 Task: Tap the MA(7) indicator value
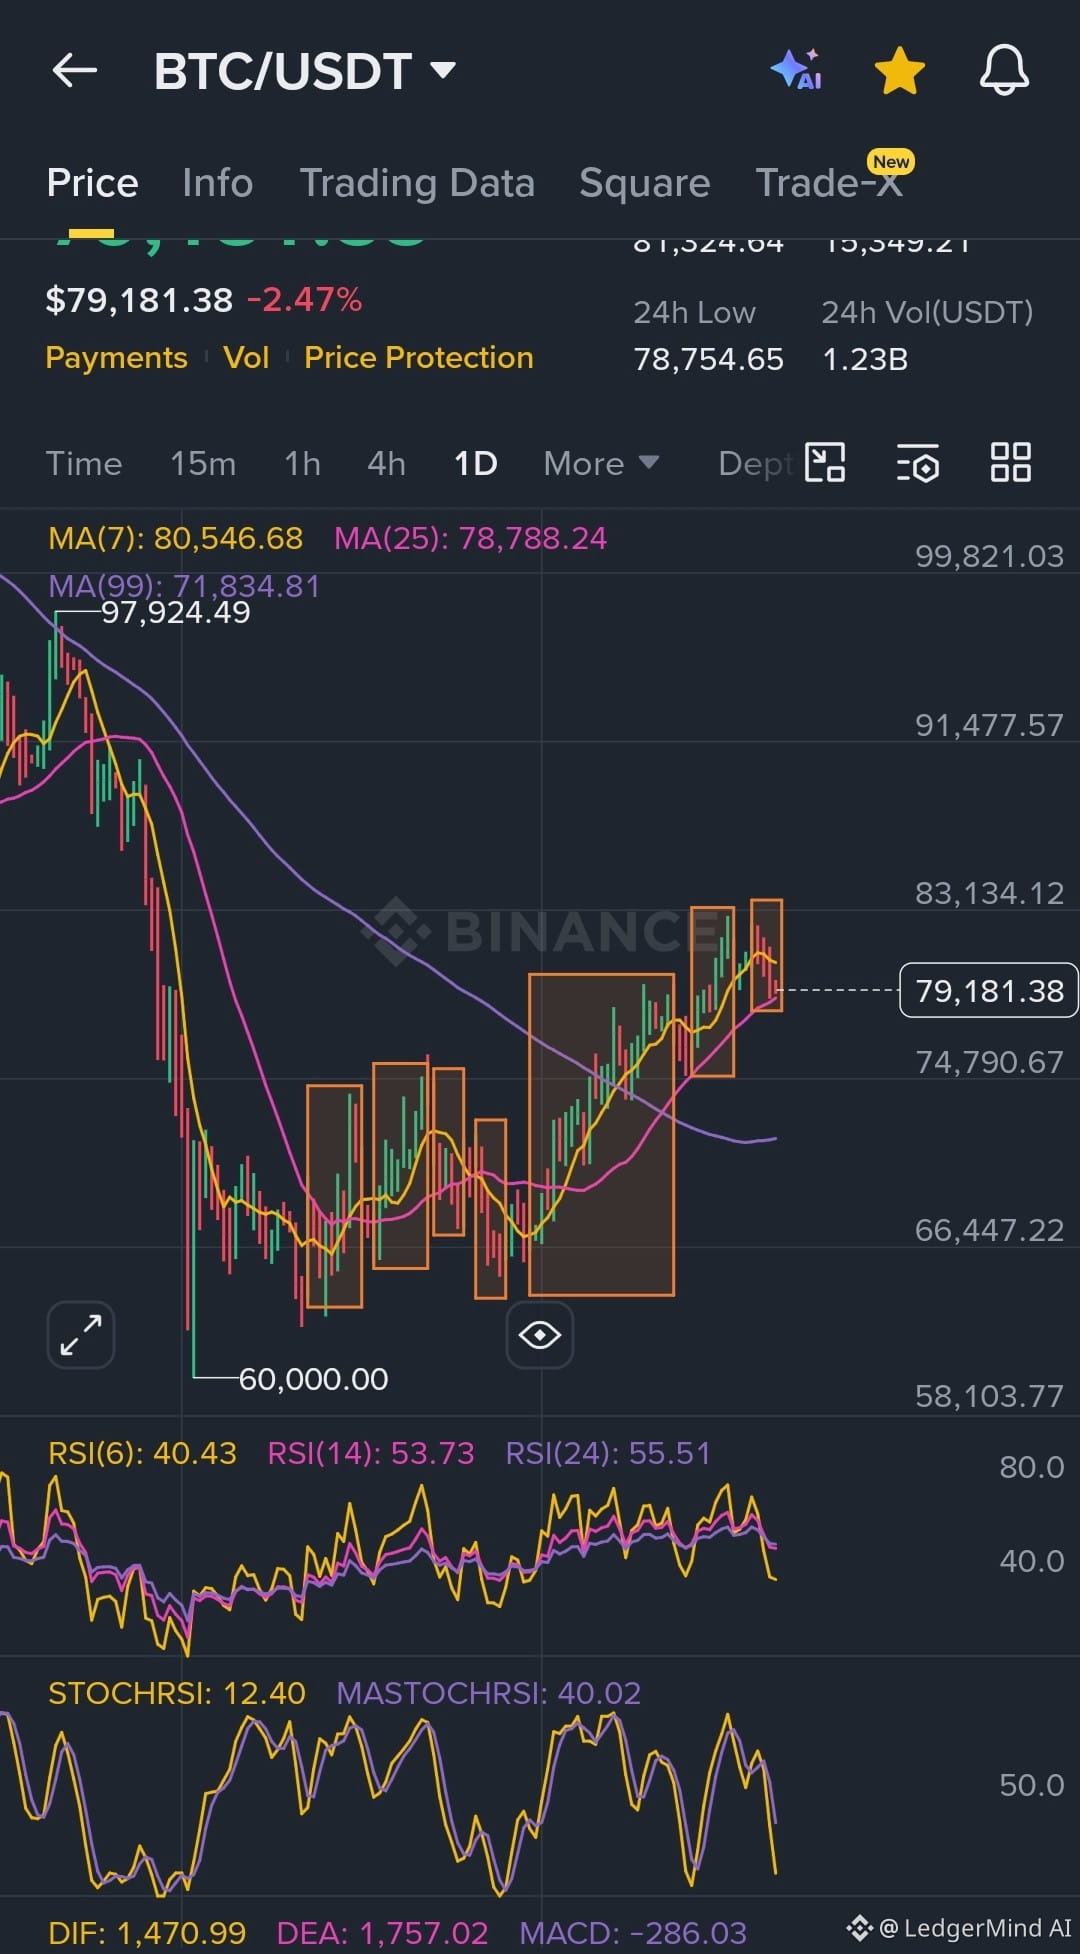tap(175, 539)
